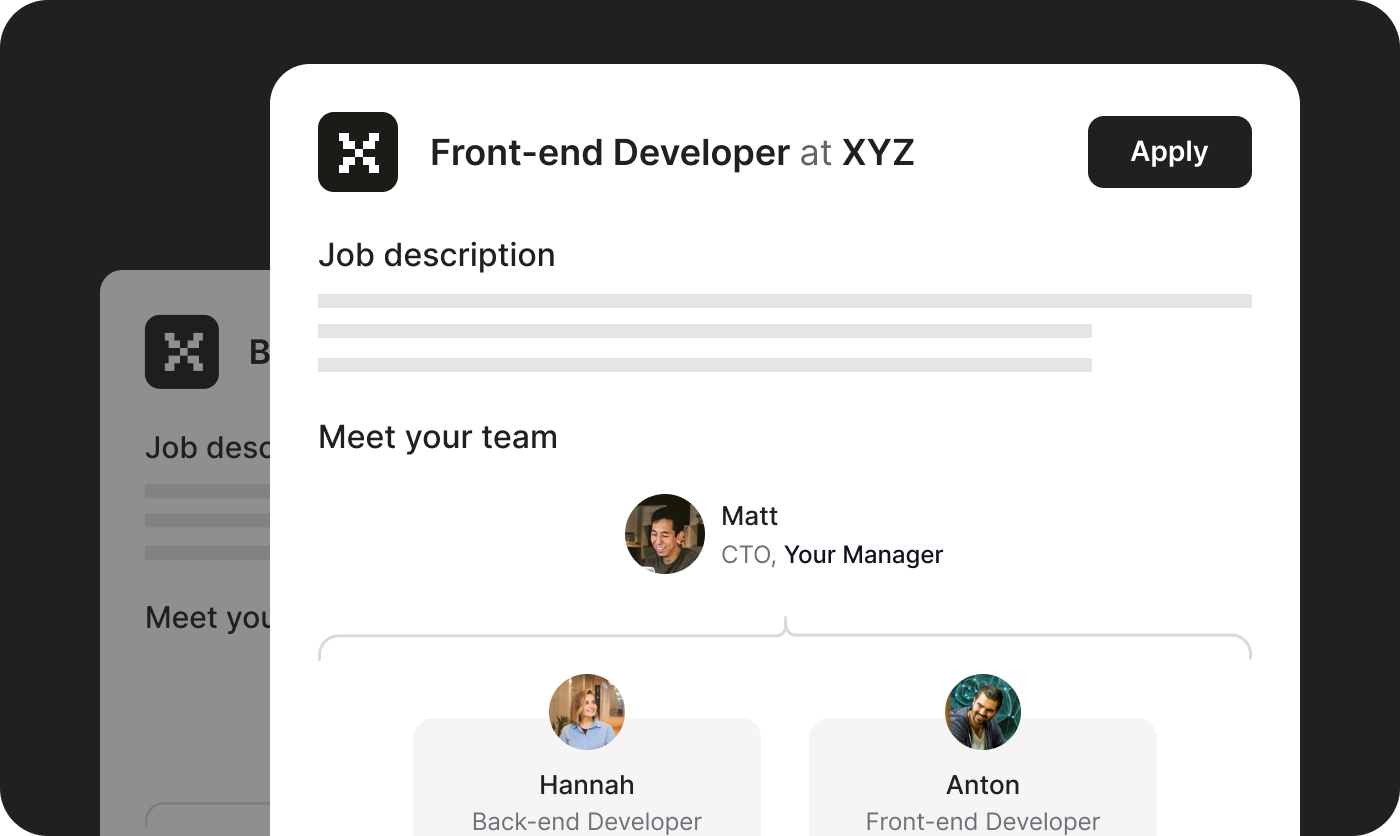This screenshot has width=1400, height=836.
Task: Click the team hierarchy bracket connector
Action: [785, 638]
